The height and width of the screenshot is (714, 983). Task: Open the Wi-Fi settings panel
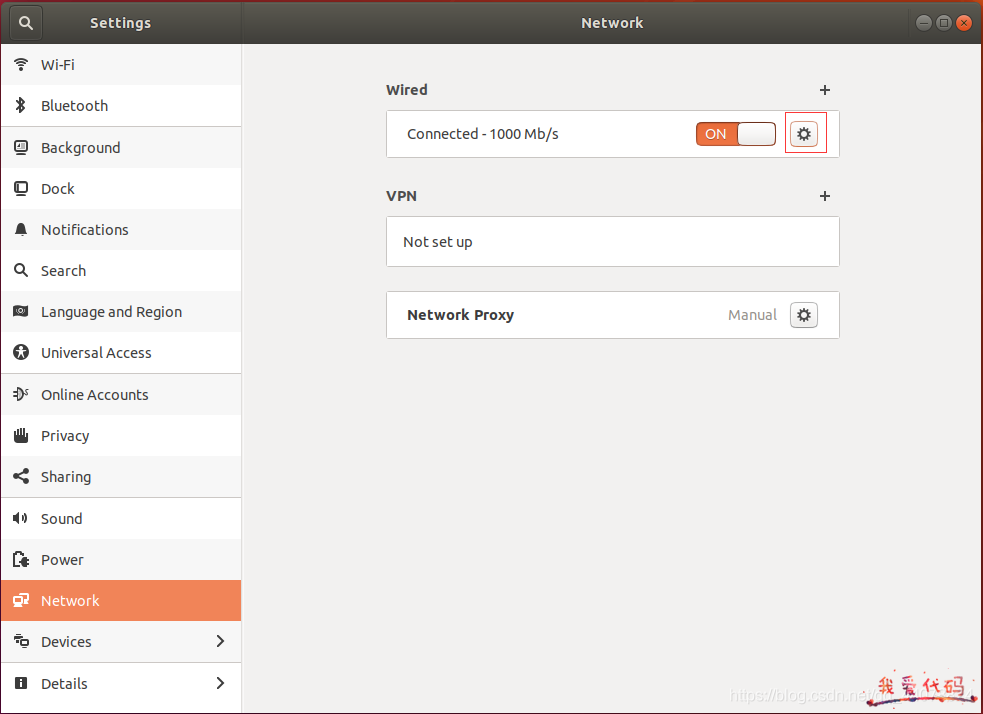click(121, 65)
